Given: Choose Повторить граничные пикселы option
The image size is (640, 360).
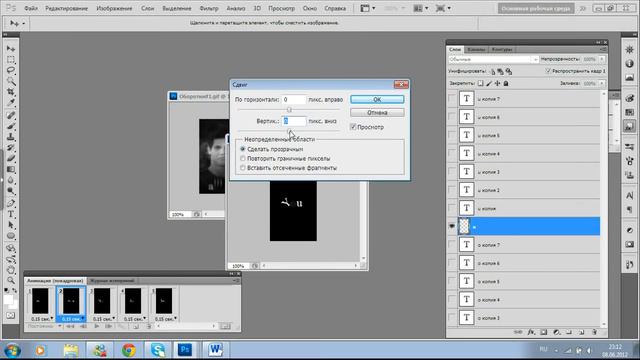Looking at the screenshot, I should pos(243,158).
